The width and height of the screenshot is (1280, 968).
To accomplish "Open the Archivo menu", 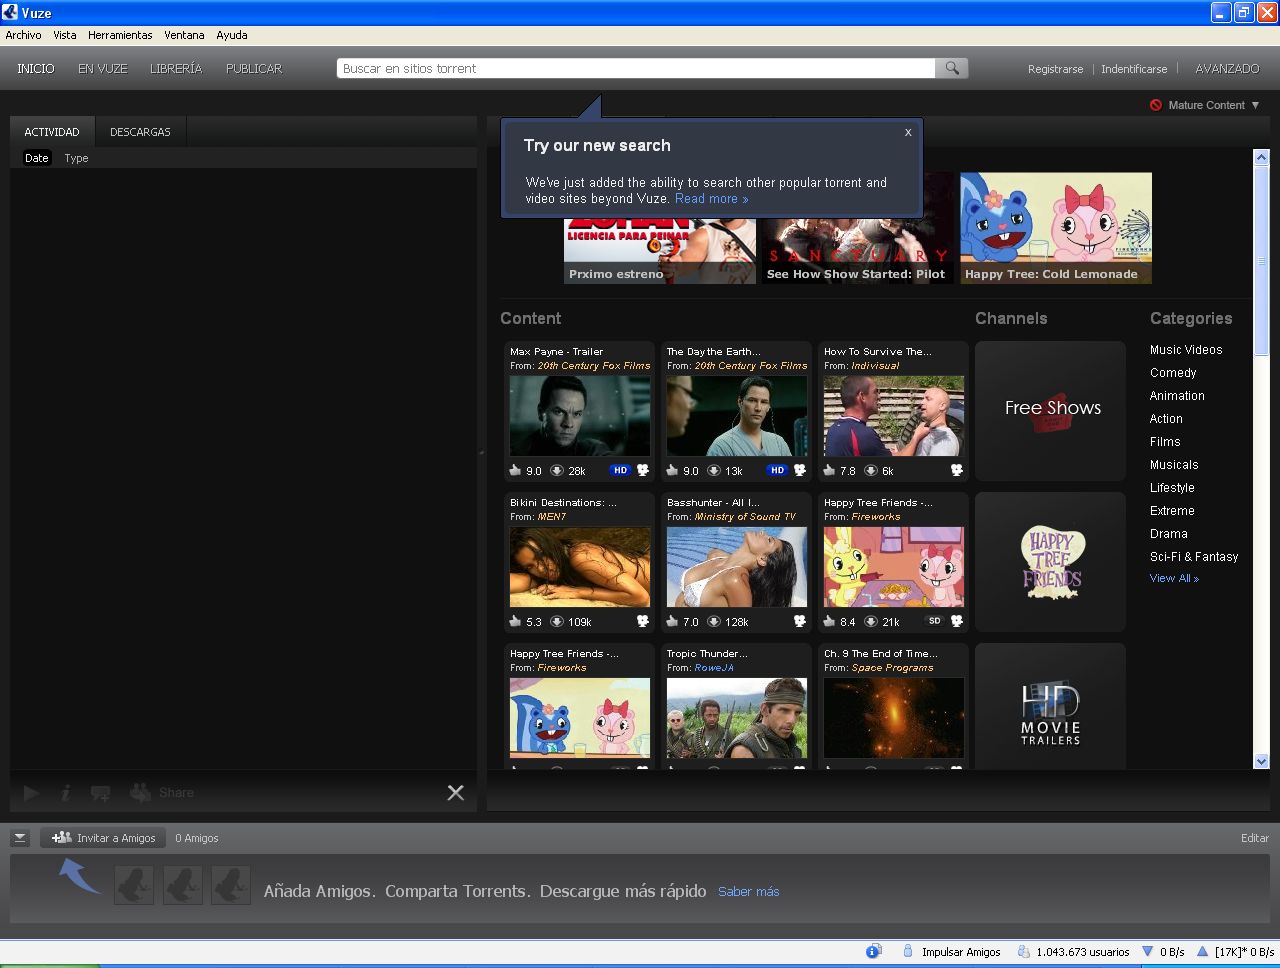I will point(23,35).
